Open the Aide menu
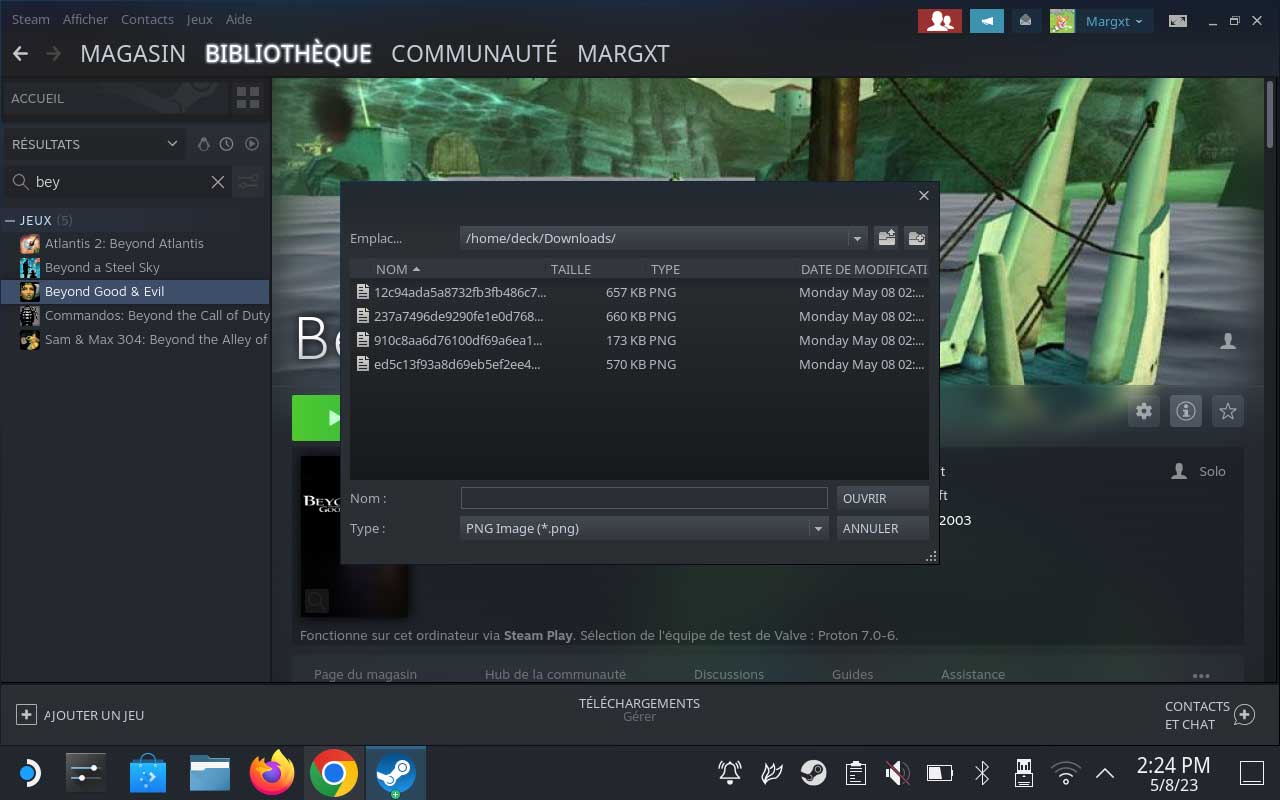 (239, 20)
